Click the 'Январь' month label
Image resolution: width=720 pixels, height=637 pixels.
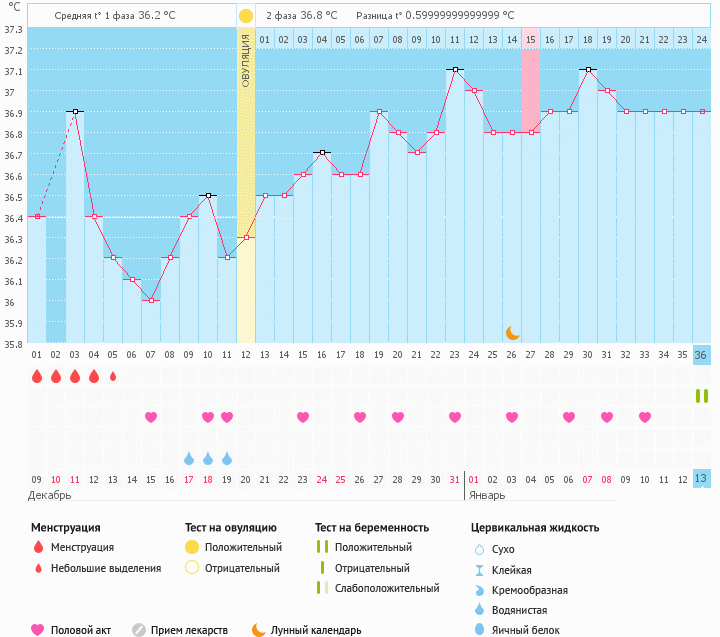[486, 495]
